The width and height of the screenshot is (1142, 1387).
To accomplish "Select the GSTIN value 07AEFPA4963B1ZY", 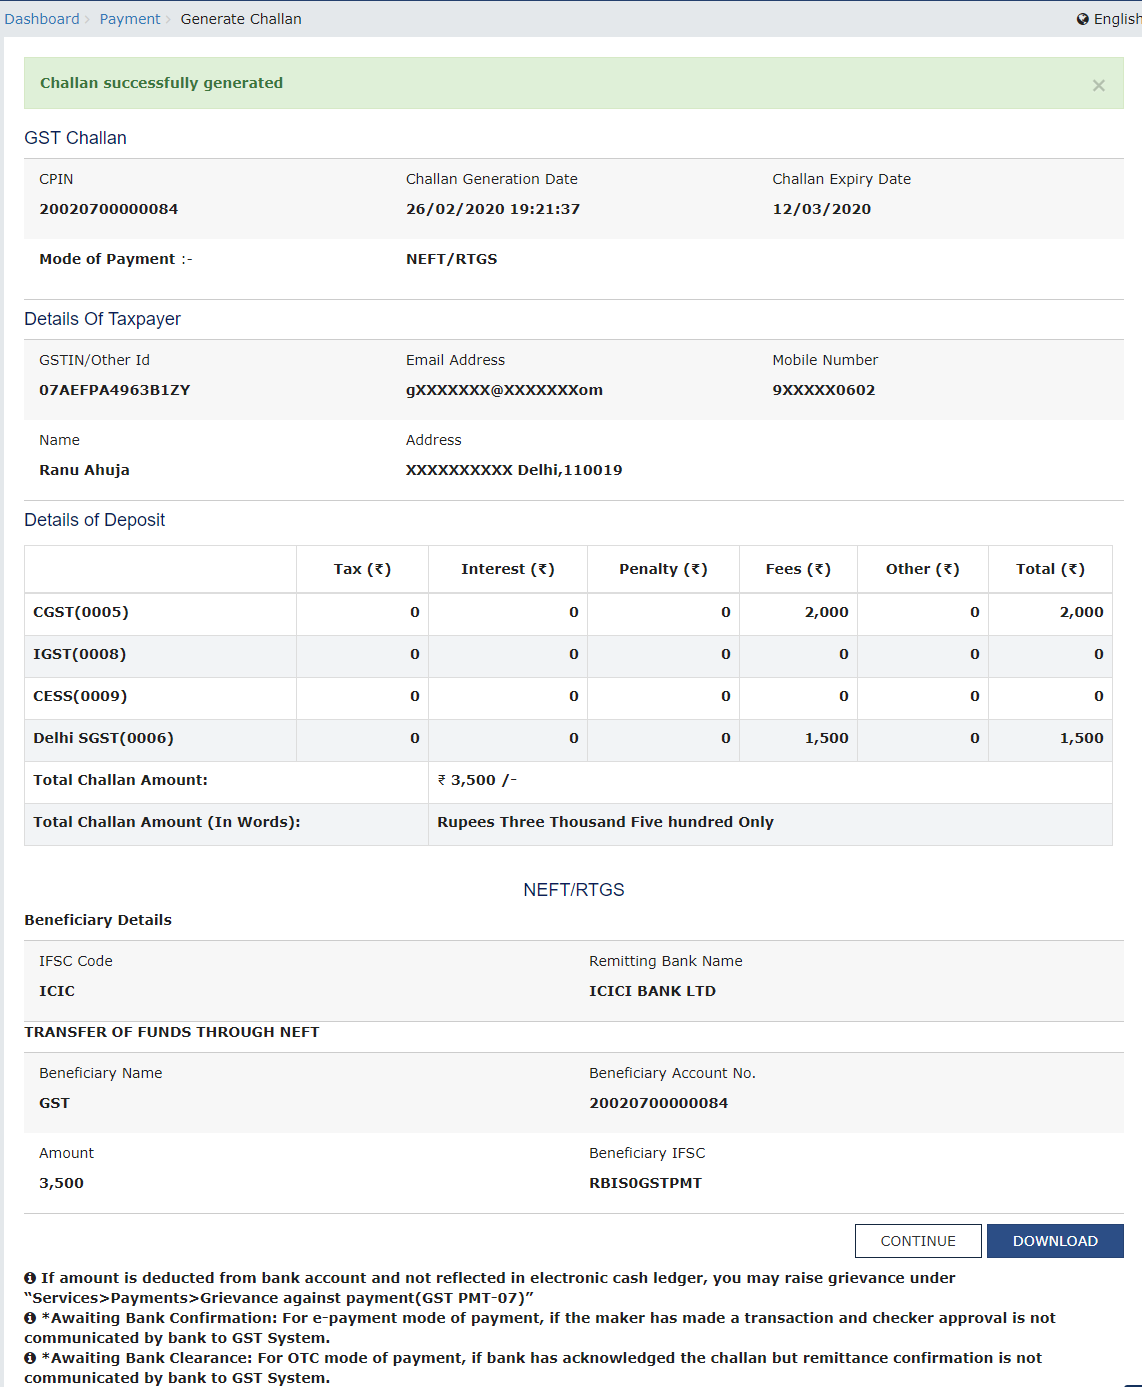I will pyautogui.click(x=115, y=390).
